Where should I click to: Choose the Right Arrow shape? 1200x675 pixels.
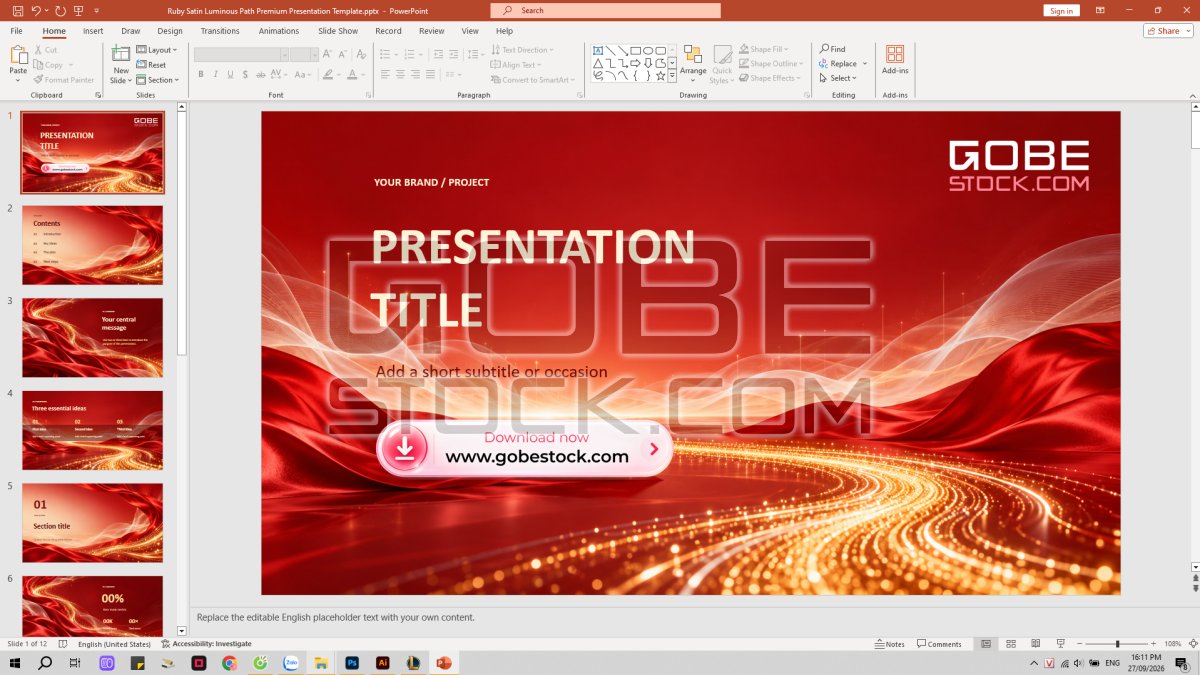pyautogui.click(x=635, y=63)
